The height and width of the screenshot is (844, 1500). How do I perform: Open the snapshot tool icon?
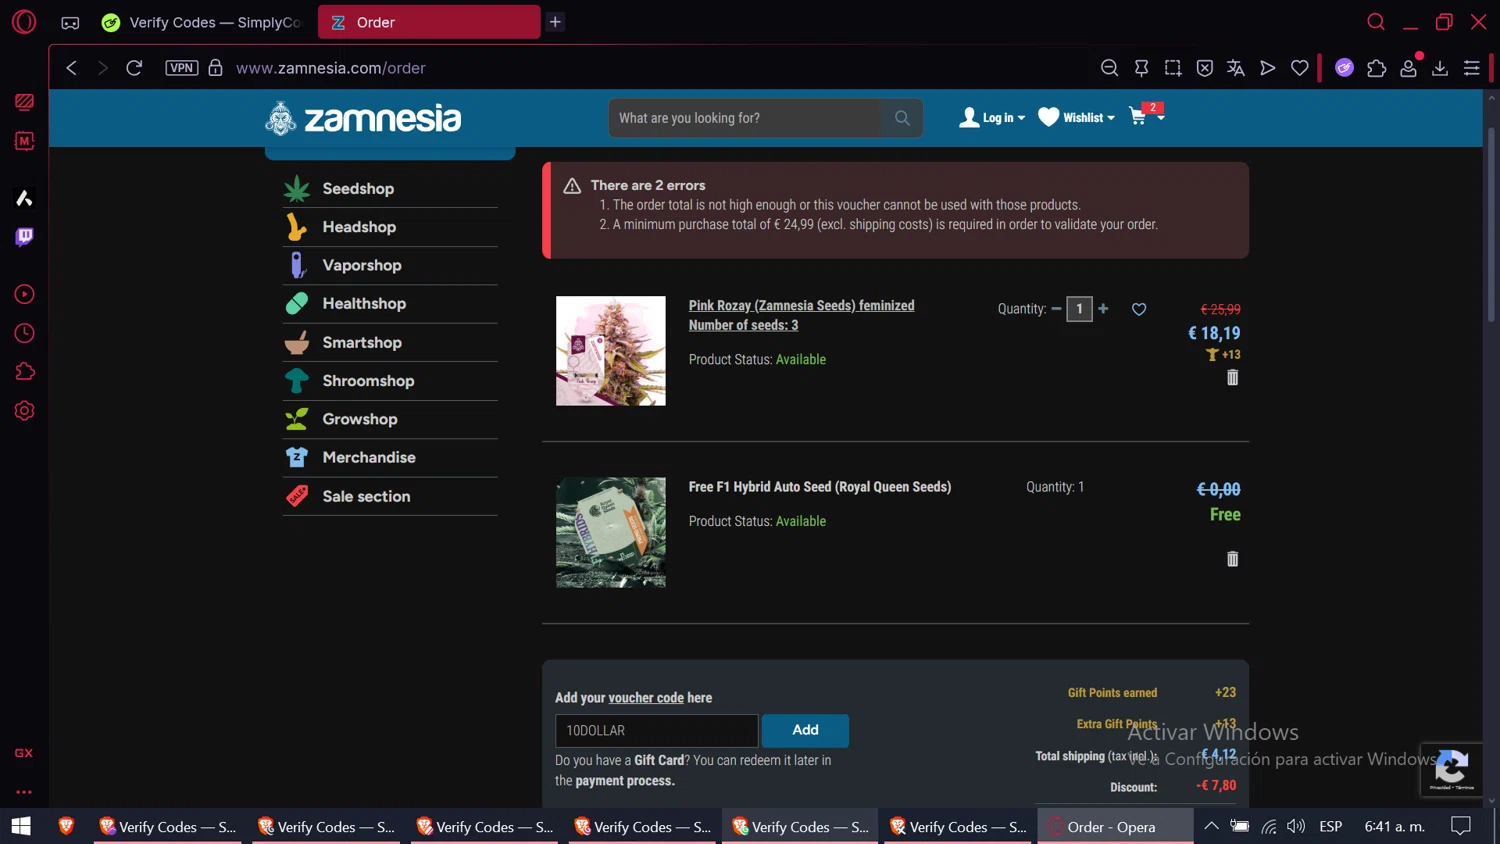click(1173, 68)
